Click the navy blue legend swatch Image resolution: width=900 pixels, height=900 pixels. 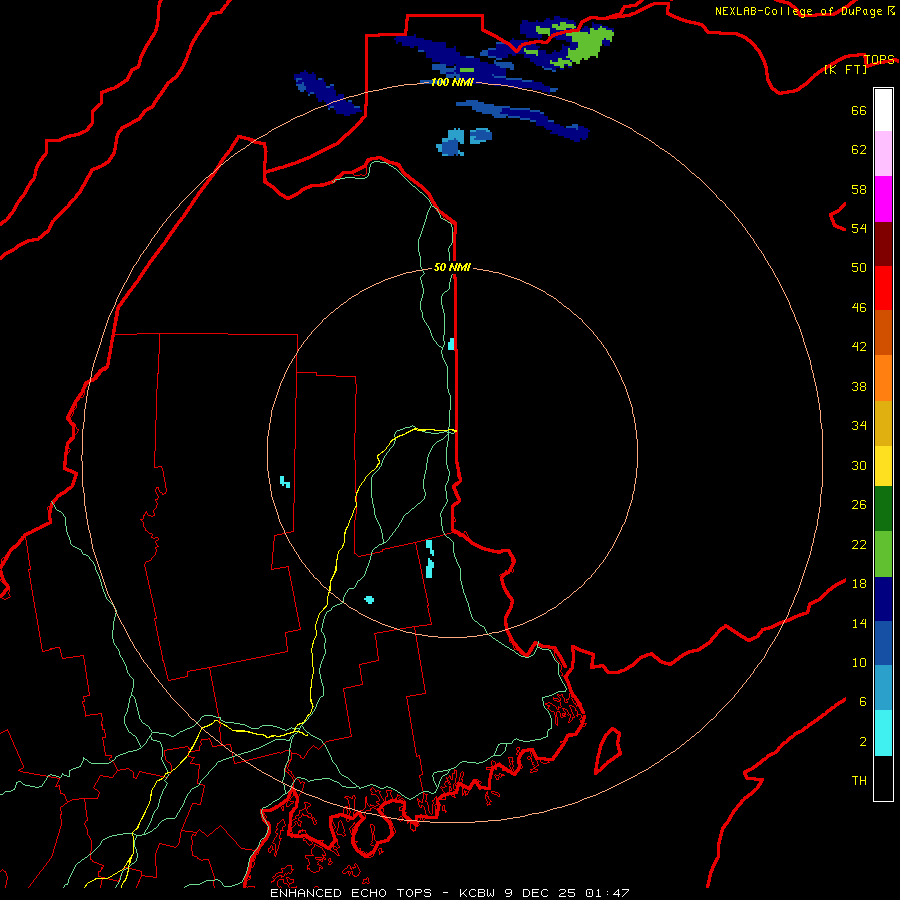click(x=883, y=599)
